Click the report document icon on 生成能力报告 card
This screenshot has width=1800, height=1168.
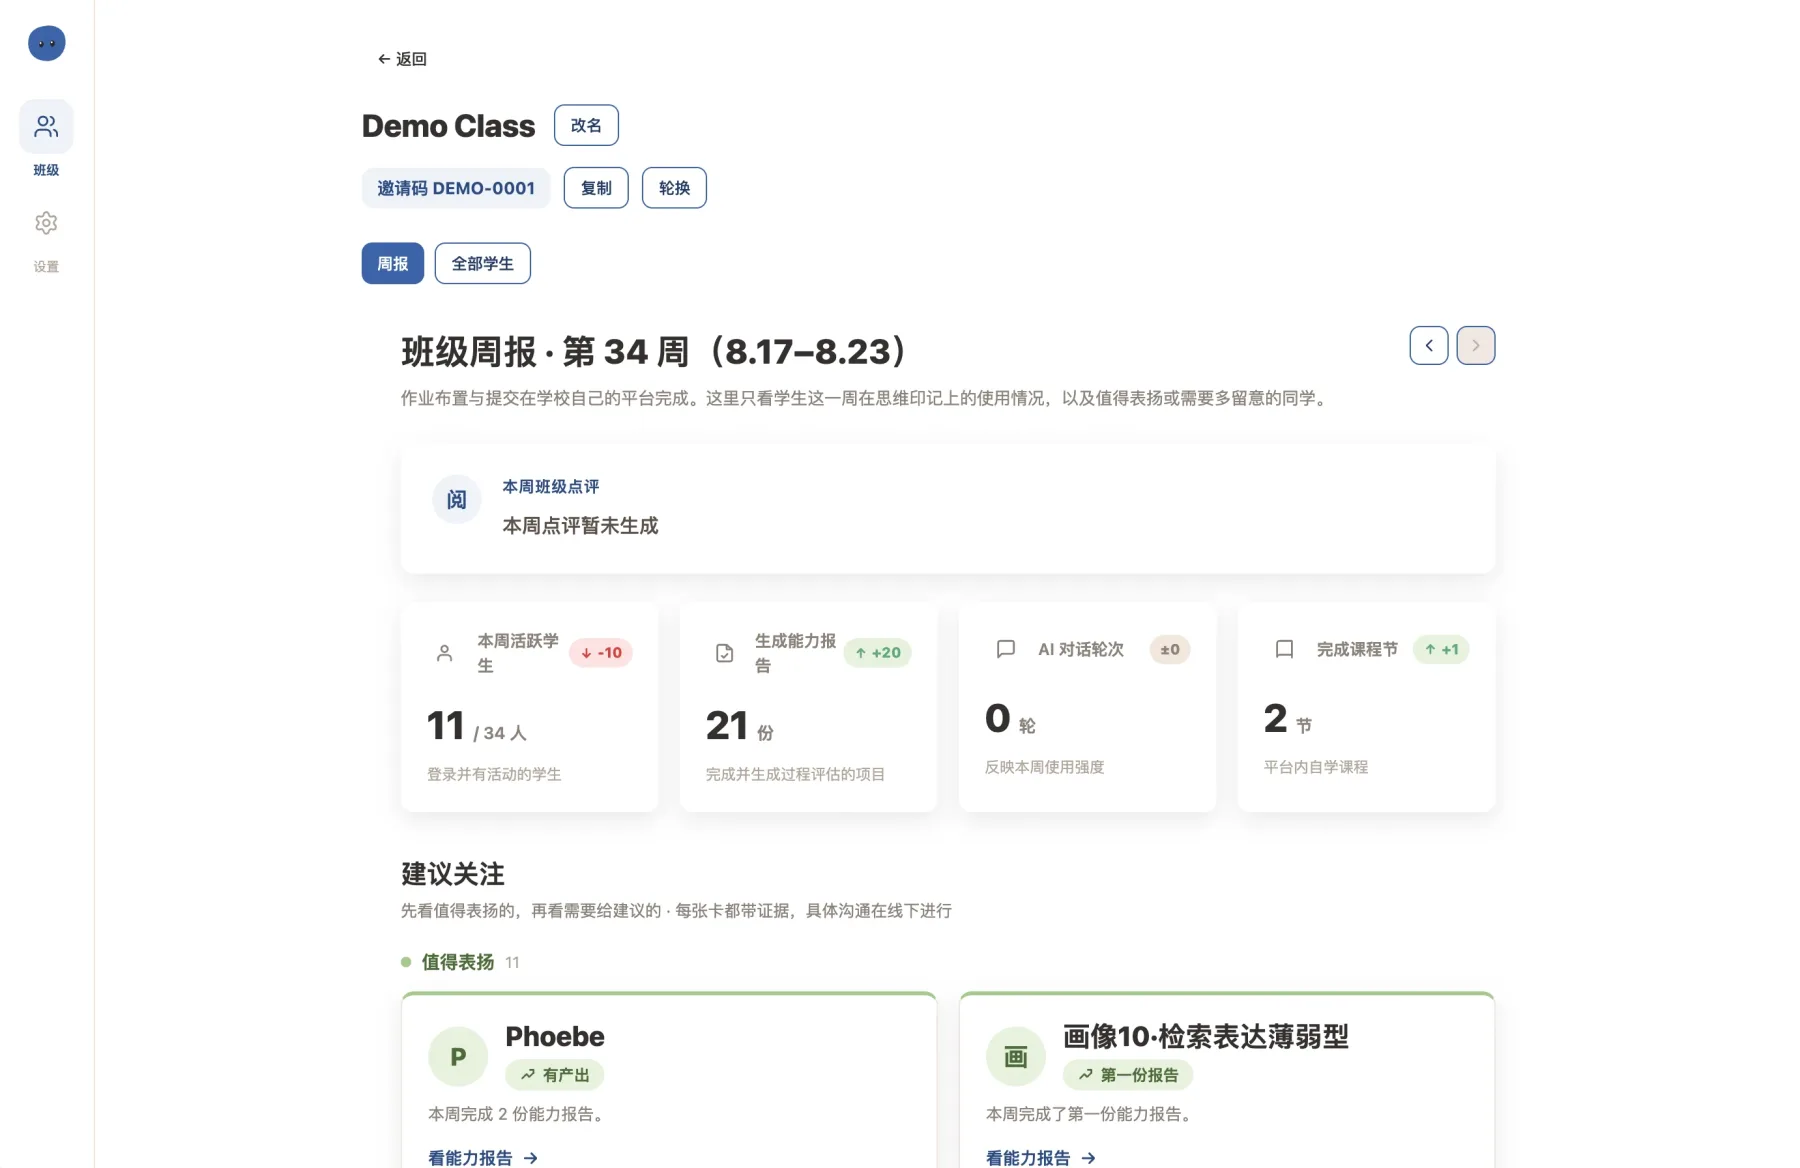pyautogui.click(x=725, y=653)
